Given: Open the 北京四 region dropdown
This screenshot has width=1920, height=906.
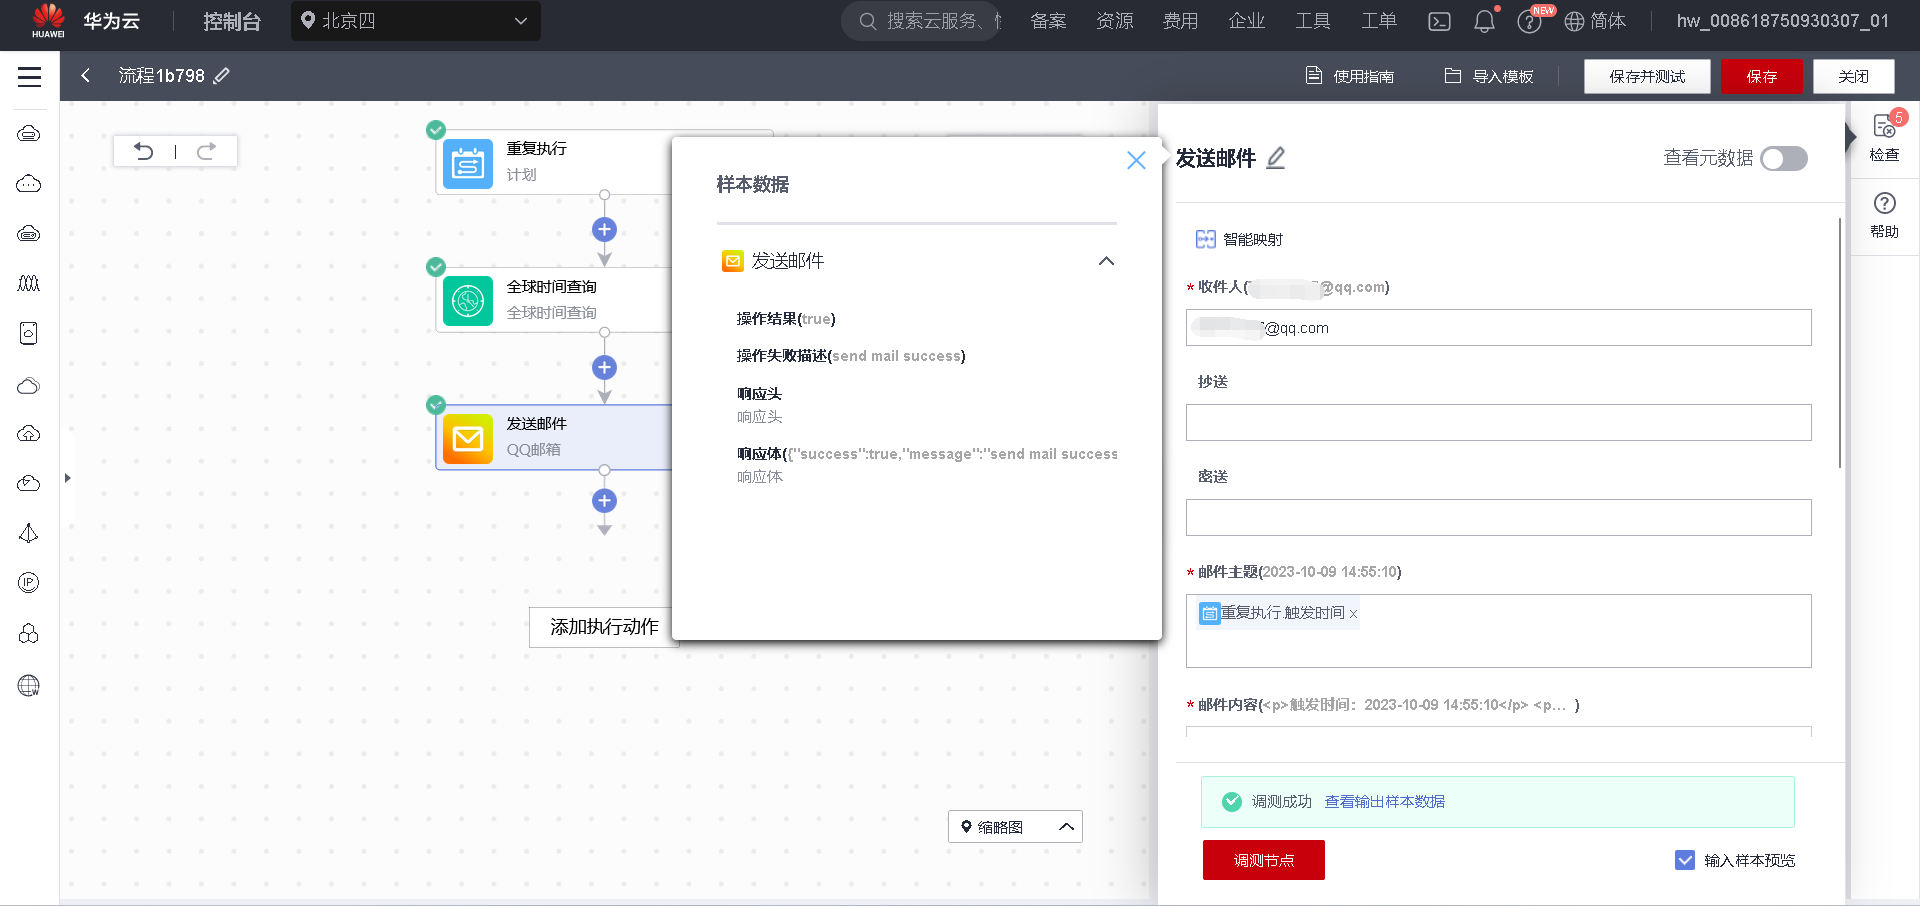Looking at the screenshot, I should (x=415, y=21).
